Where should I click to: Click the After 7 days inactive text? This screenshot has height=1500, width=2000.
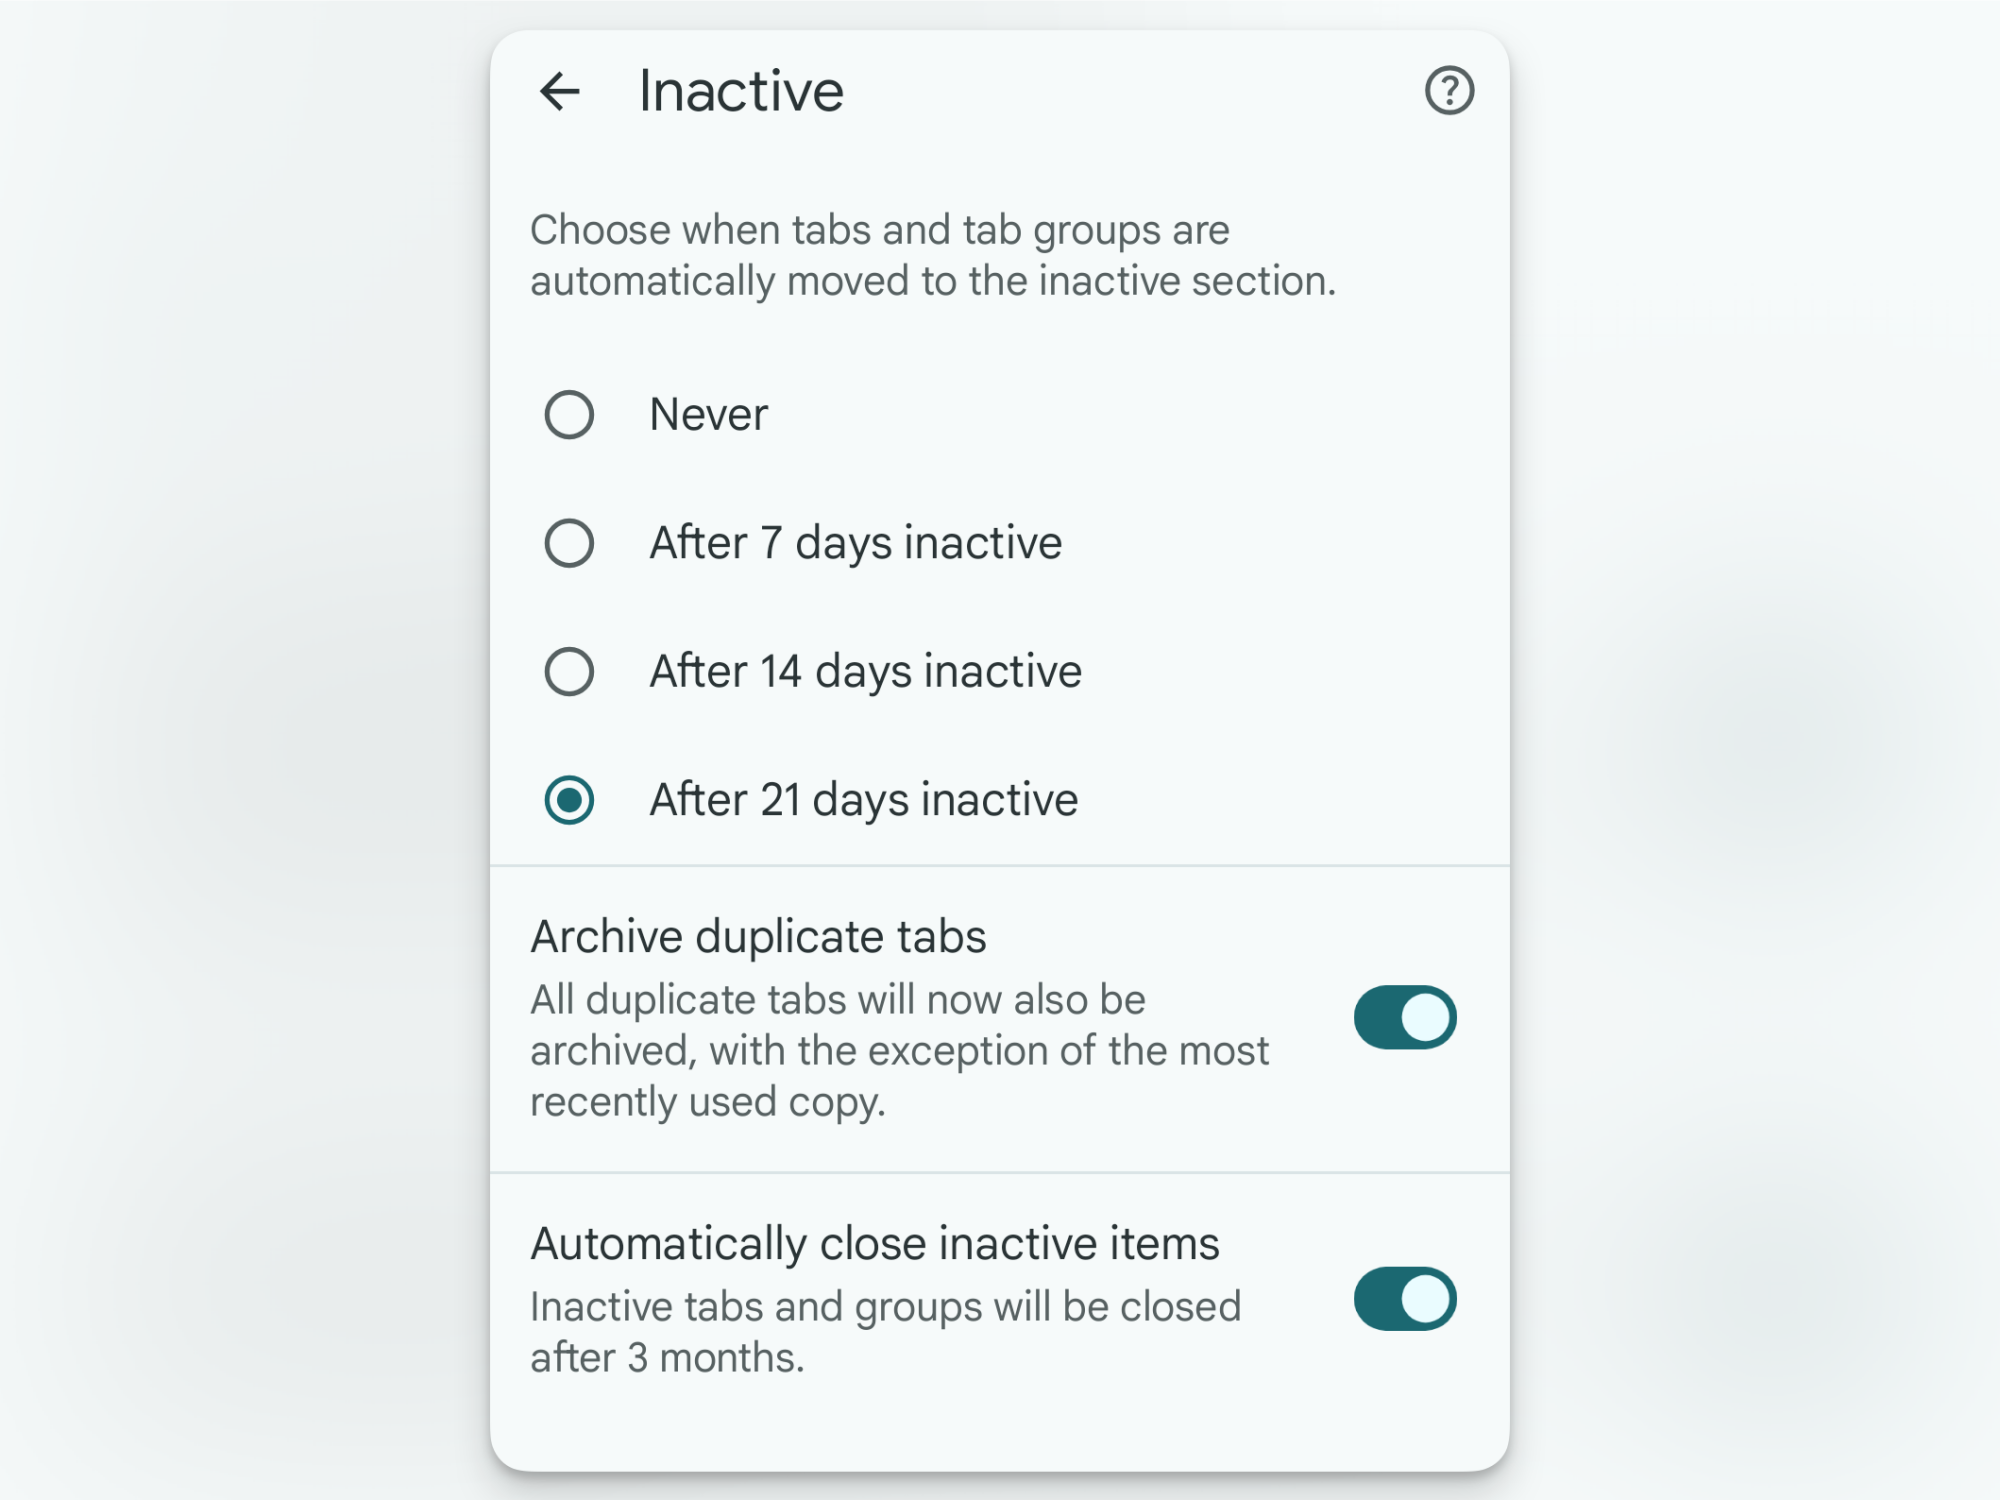coord(855,543)
